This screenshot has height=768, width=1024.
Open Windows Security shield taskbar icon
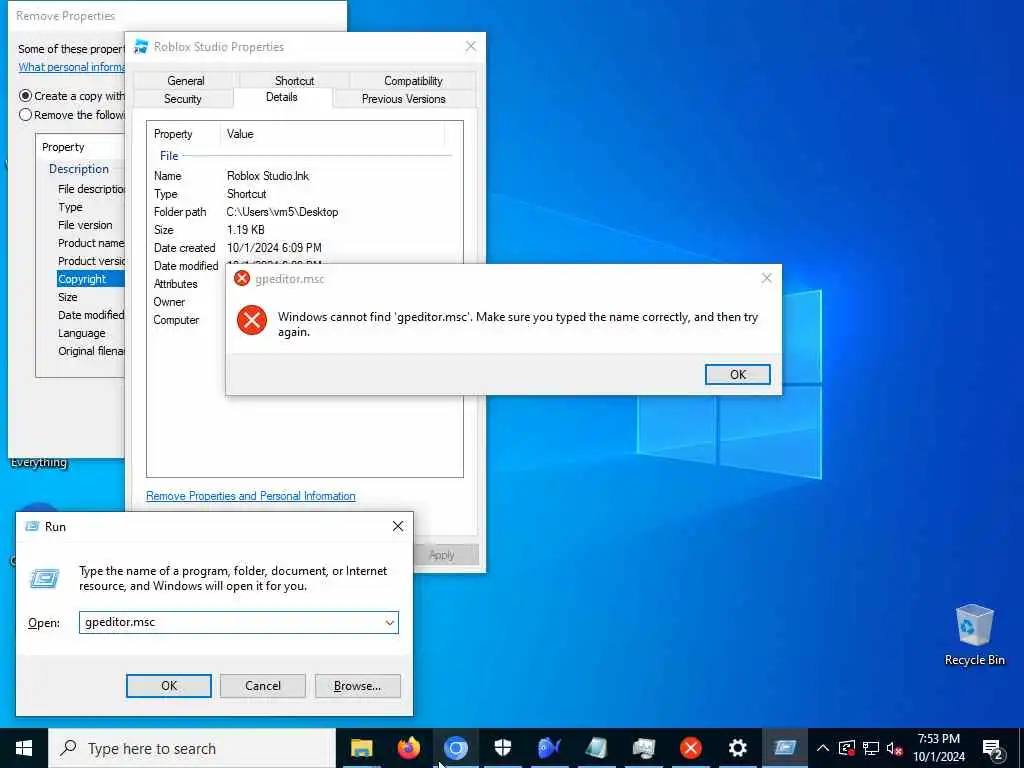pos(503,748)
